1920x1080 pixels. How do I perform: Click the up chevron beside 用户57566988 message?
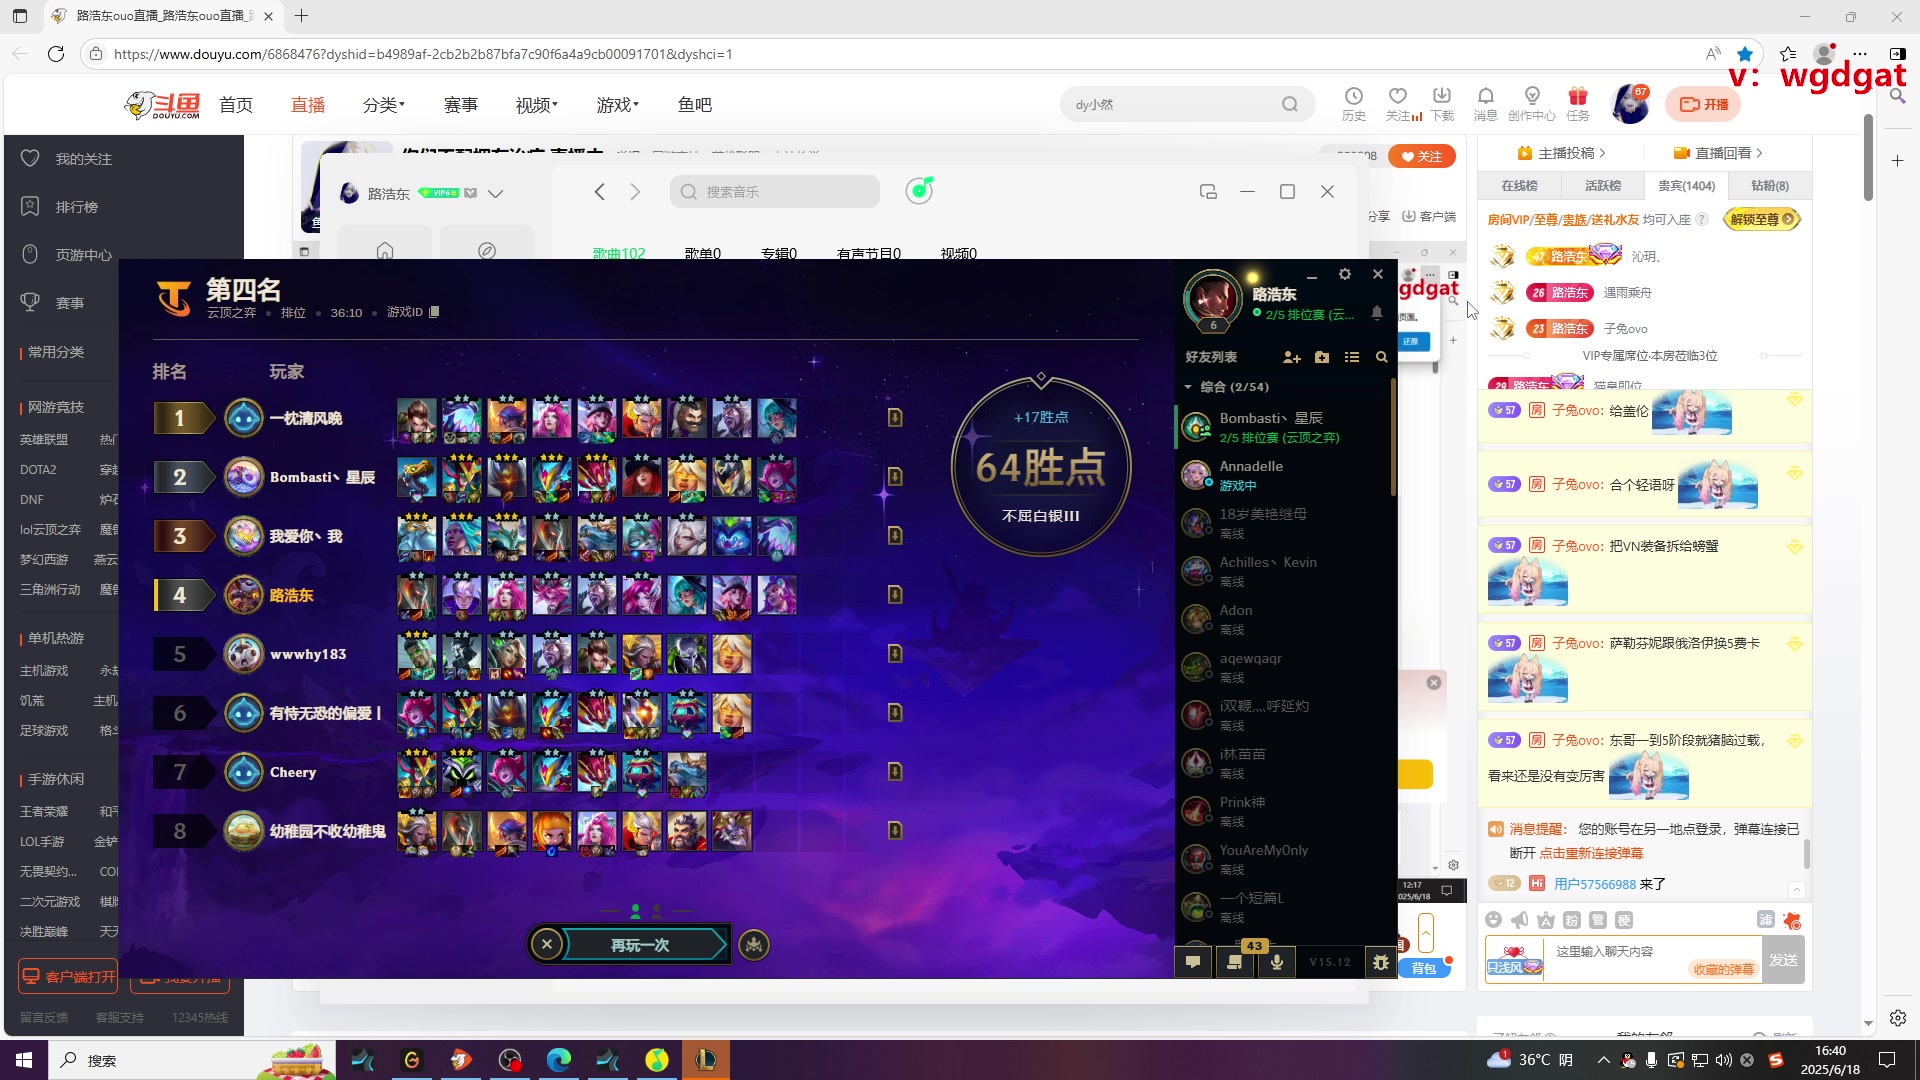1796,890
